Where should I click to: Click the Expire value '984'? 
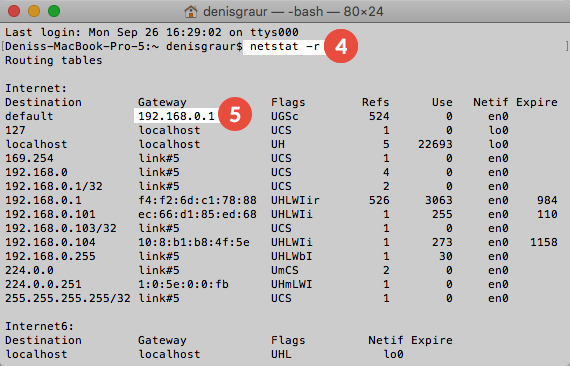coord(547,200)
